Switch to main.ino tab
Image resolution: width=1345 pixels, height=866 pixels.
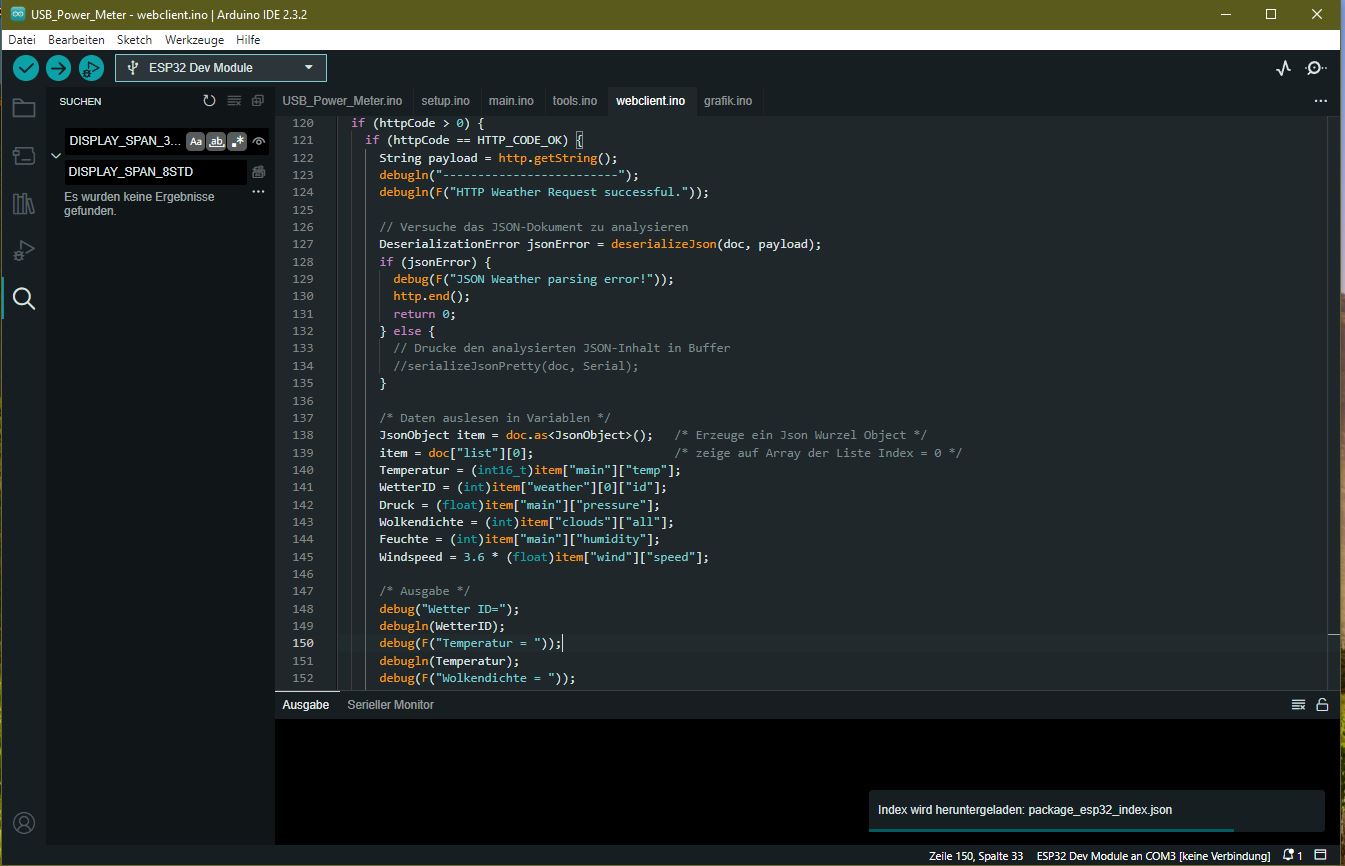tap(511, 101)
